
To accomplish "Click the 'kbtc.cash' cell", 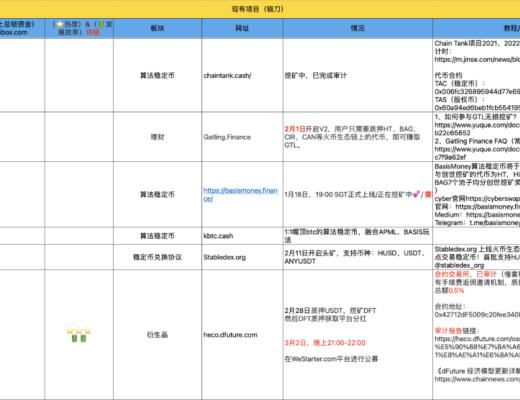I will [242, 236].
